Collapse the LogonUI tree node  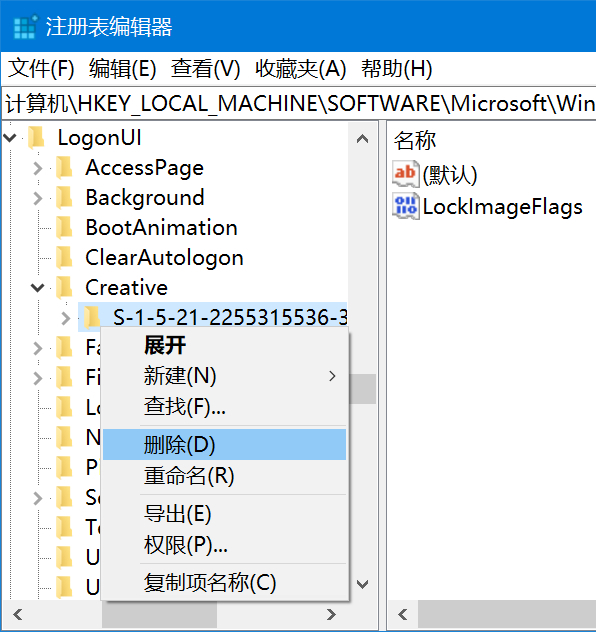(10, 138)
